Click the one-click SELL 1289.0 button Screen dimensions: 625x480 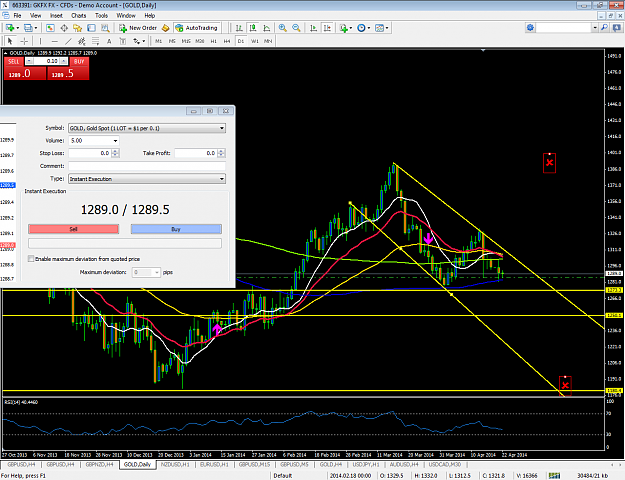pyautogui.click(x=25, y=73)
